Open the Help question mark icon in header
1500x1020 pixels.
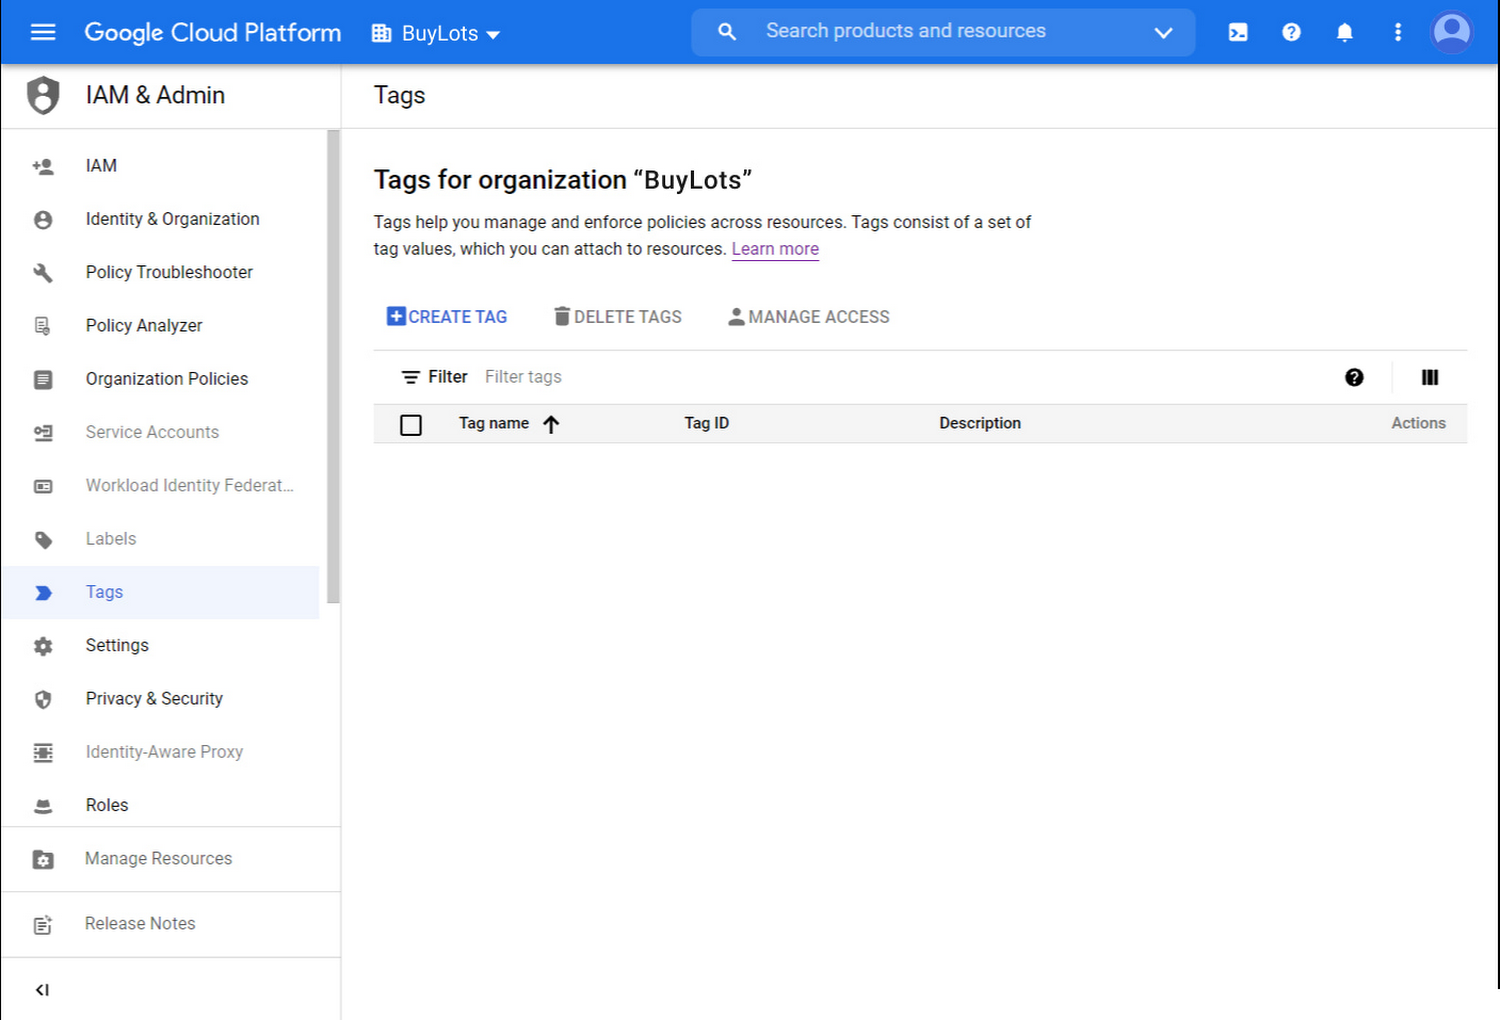pyautogui.click(x=1291, y=32)
